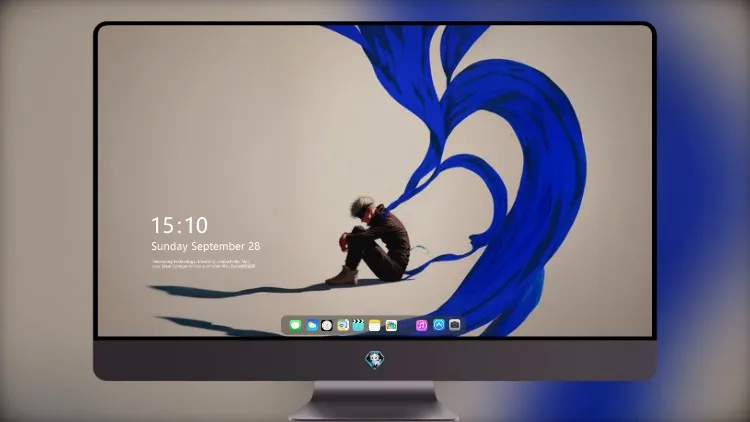Image resolution: width=750 pixels, height=422 pixels.
Task: Open the green Messages app in dock
Action: [x=295, y=325]
